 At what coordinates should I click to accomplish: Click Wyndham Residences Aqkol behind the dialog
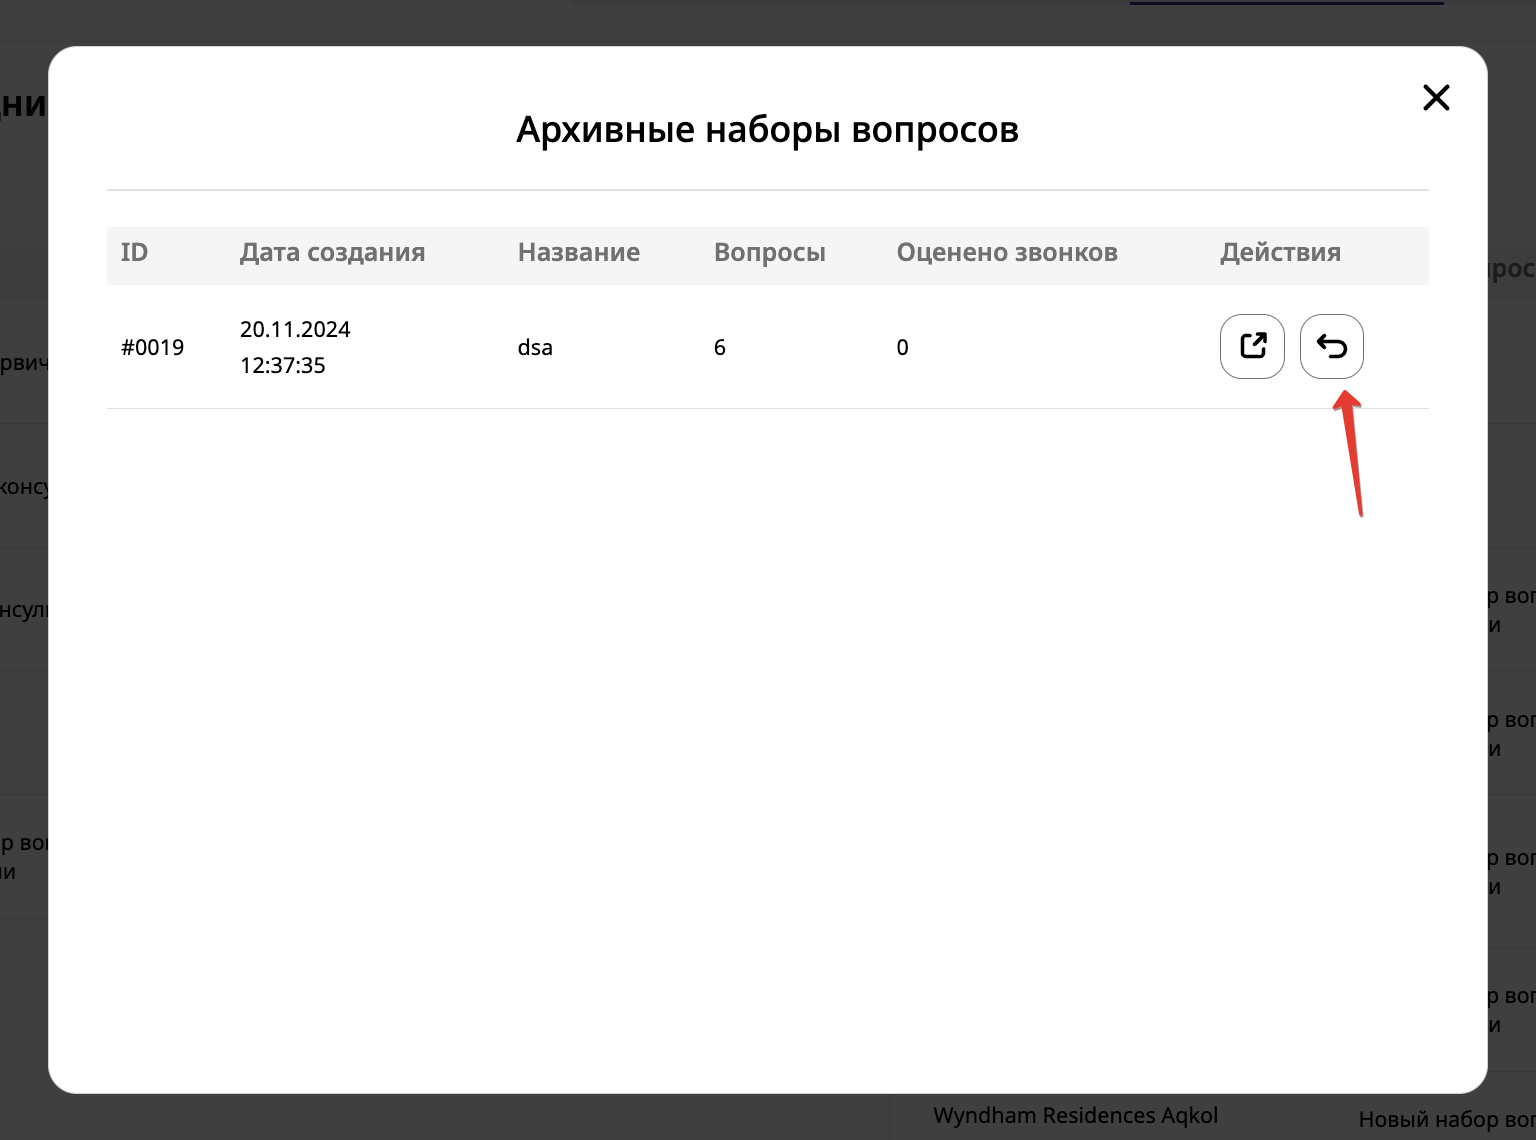[x=1075, y=1116]
